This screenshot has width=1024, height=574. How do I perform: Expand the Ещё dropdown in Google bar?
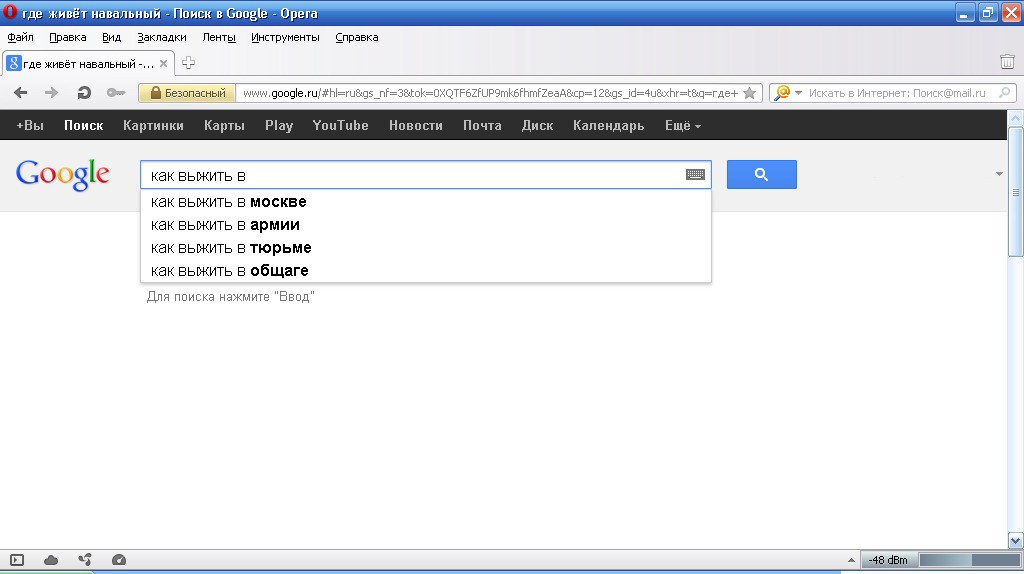click(x=682, y=125)
